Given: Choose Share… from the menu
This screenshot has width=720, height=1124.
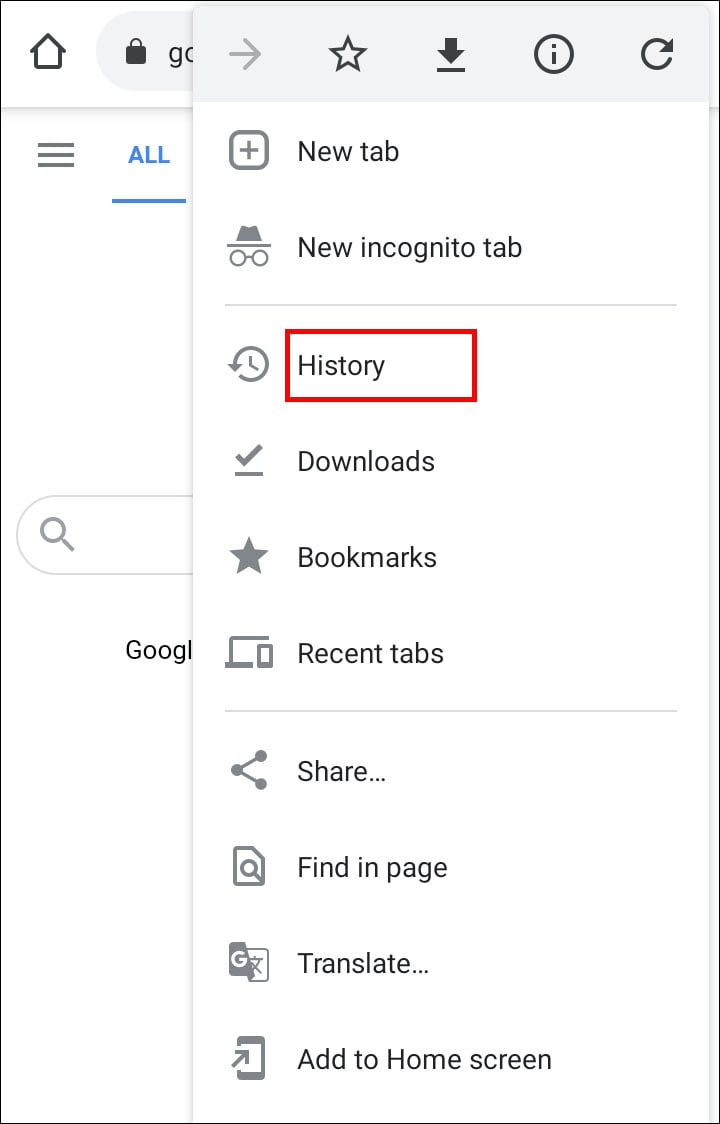Looking at the screenshot, I should point(341,772).
